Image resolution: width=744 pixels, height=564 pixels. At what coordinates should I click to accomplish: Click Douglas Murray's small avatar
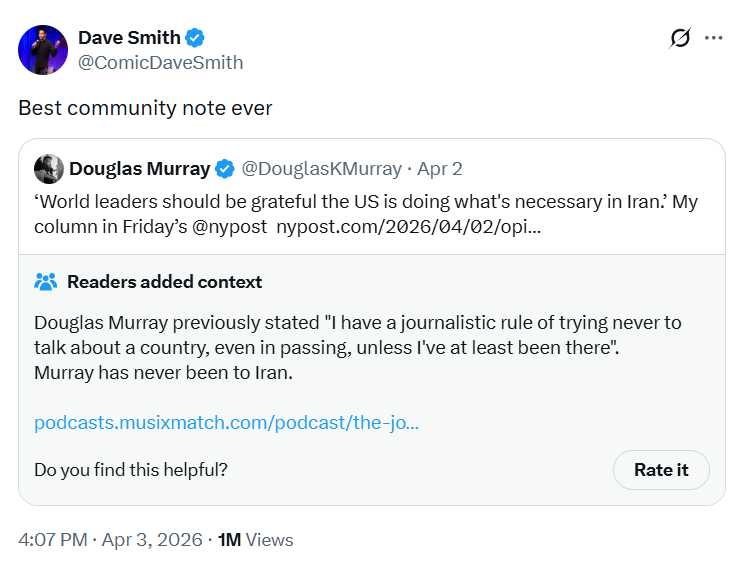point(48,168)
